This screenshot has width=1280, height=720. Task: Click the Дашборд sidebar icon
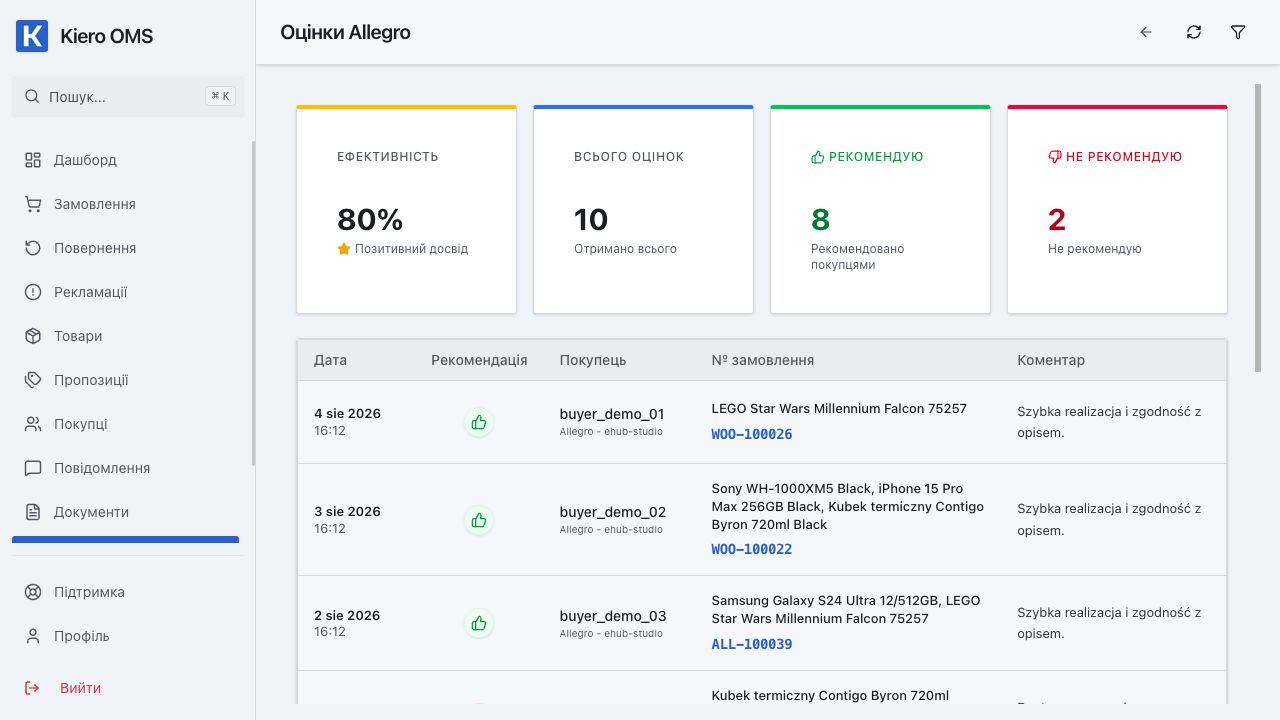[x=33, y=160]
